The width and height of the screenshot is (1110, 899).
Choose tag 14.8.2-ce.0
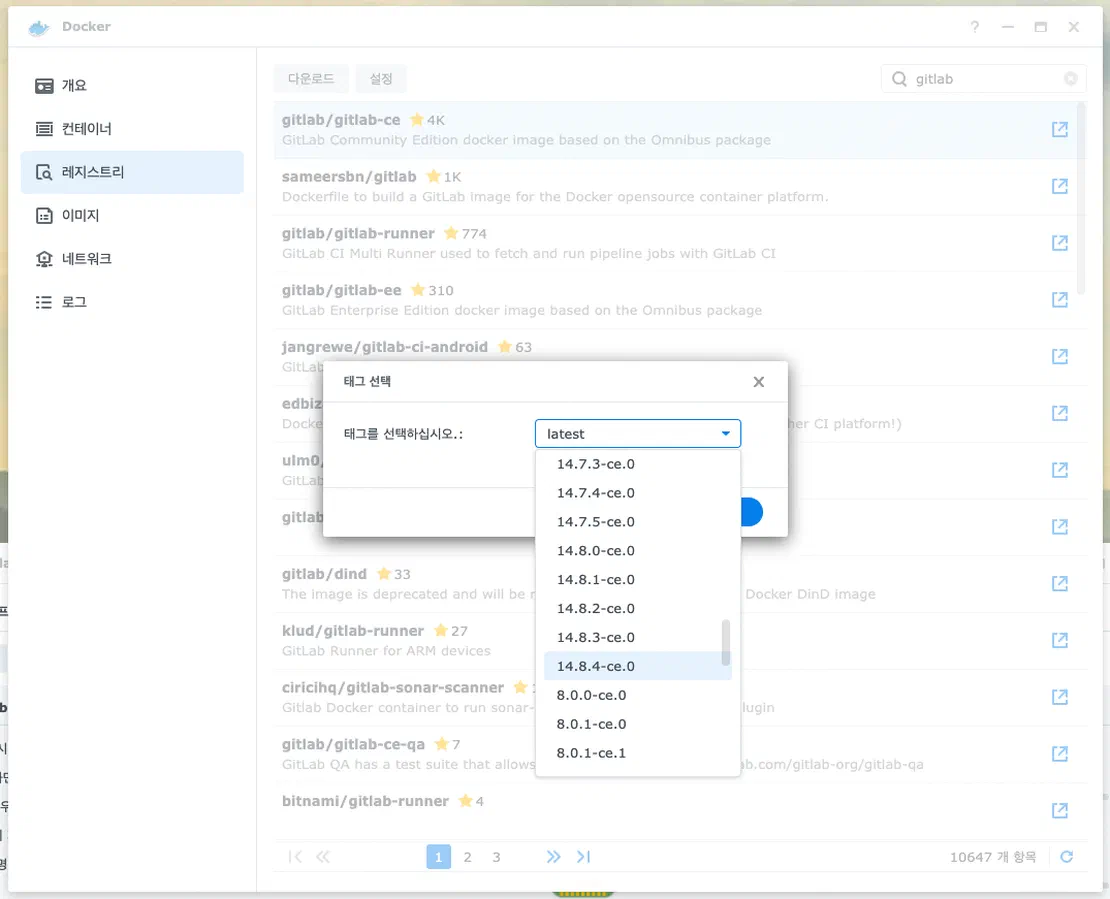637,608
